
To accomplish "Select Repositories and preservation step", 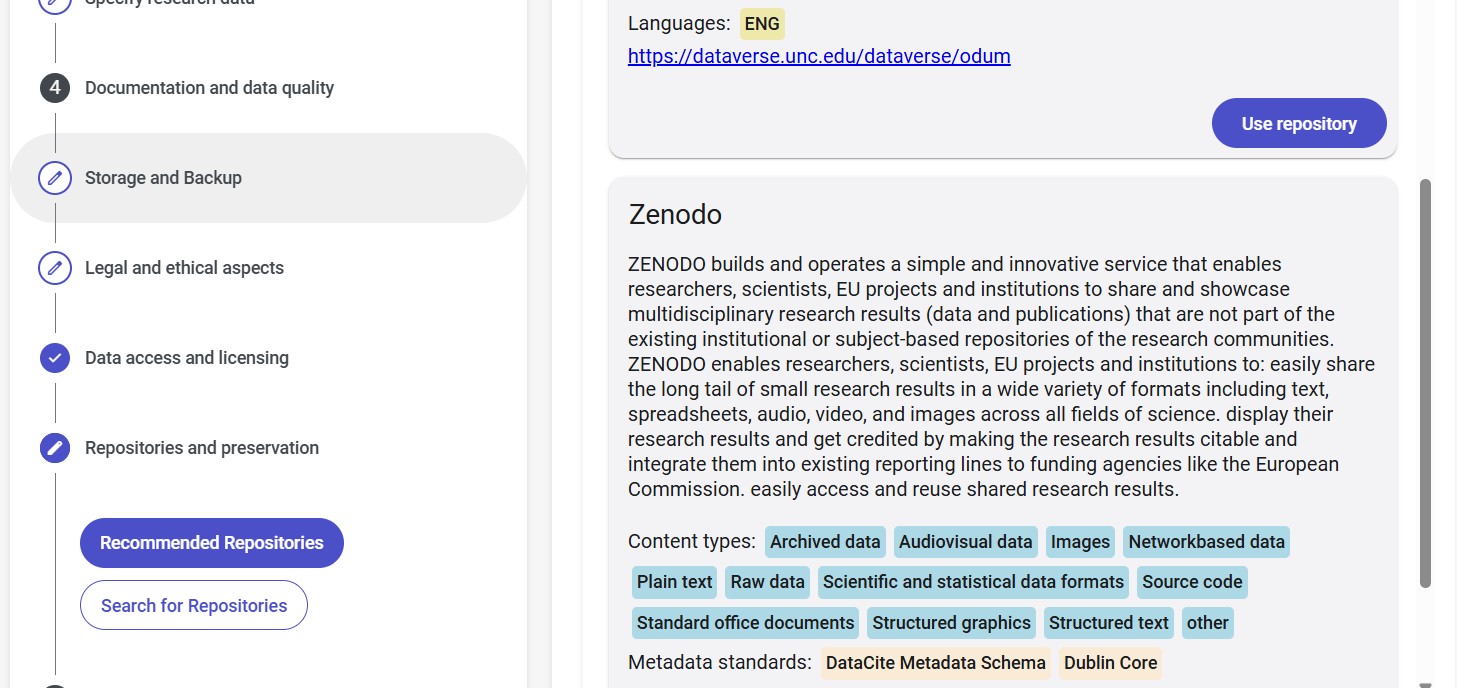I will coord(202,448).
